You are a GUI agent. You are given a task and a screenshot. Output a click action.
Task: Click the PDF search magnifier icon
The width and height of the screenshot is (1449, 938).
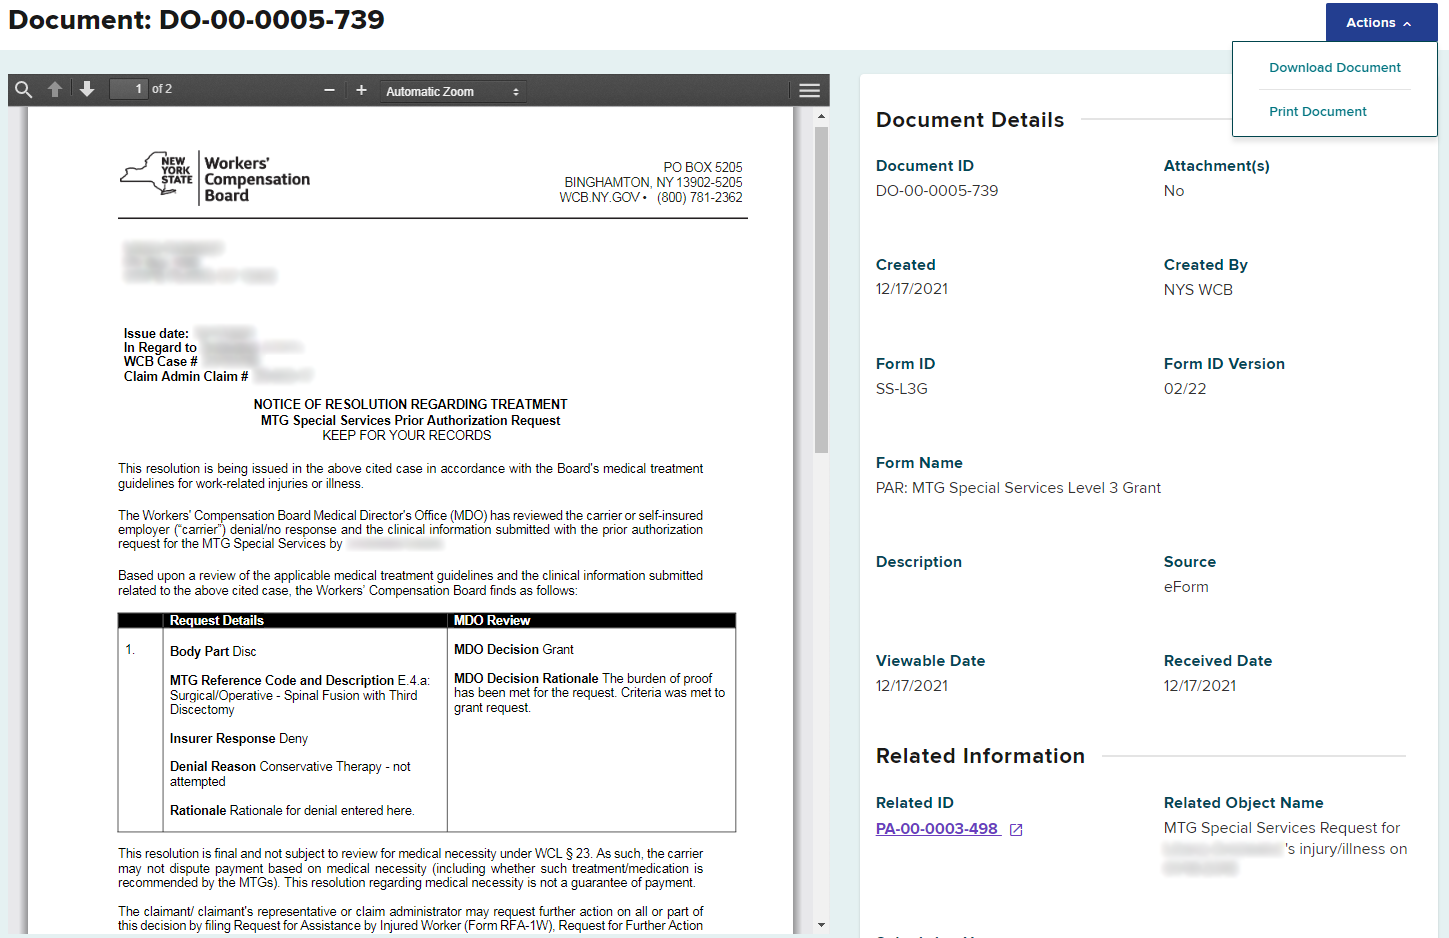(24, 90)
